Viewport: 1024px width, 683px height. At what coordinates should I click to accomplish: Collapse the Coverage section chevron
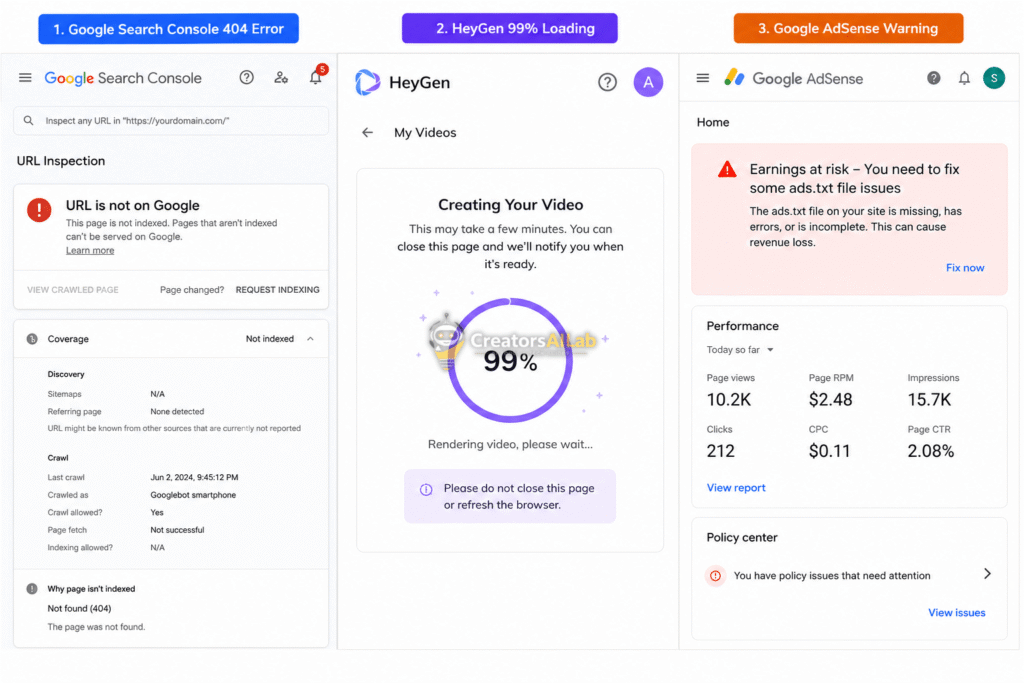(x=310, y=339)
